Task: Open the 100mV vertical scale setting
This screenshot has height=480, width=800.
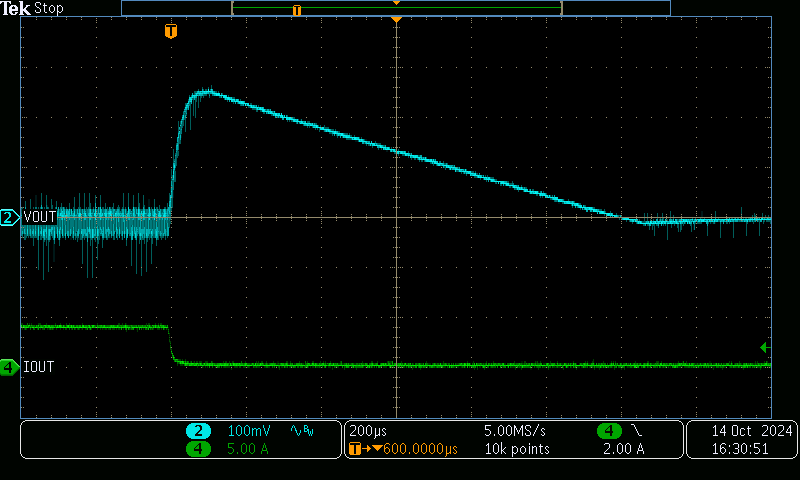Action: coord(249,431)
